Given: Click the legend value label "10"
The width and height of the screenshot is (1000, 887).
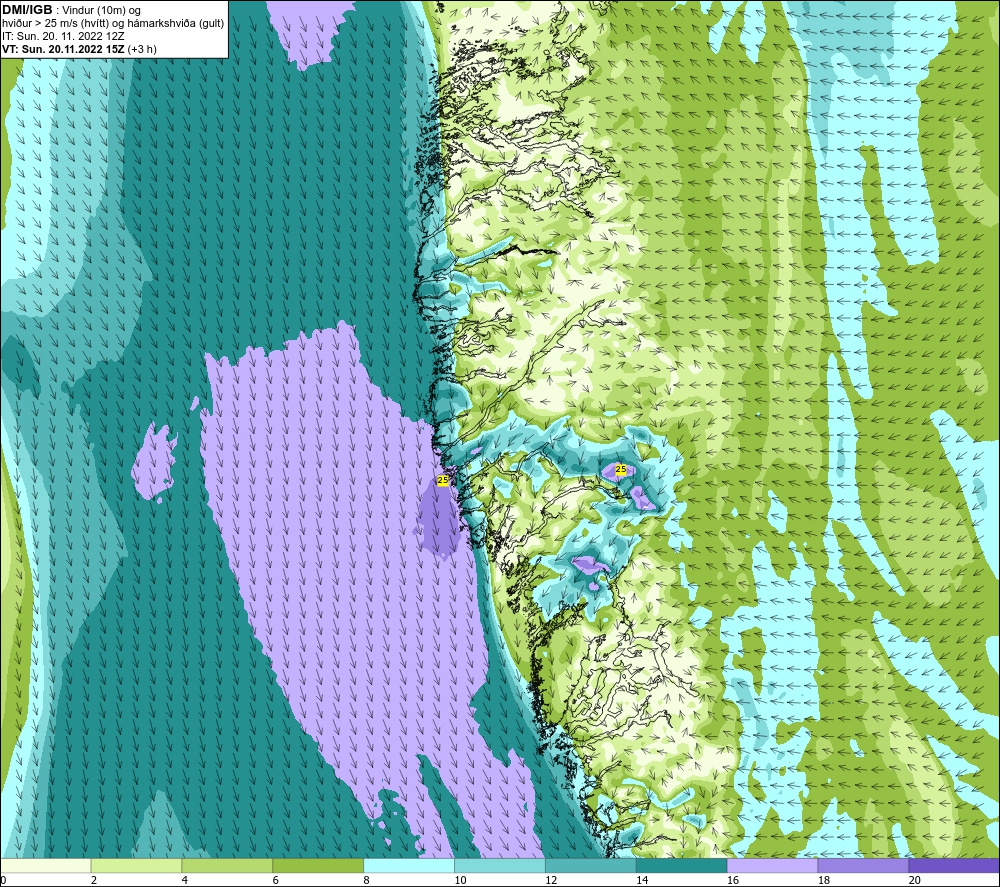Looking at the screenshot, I should click(x=460, y=880).
